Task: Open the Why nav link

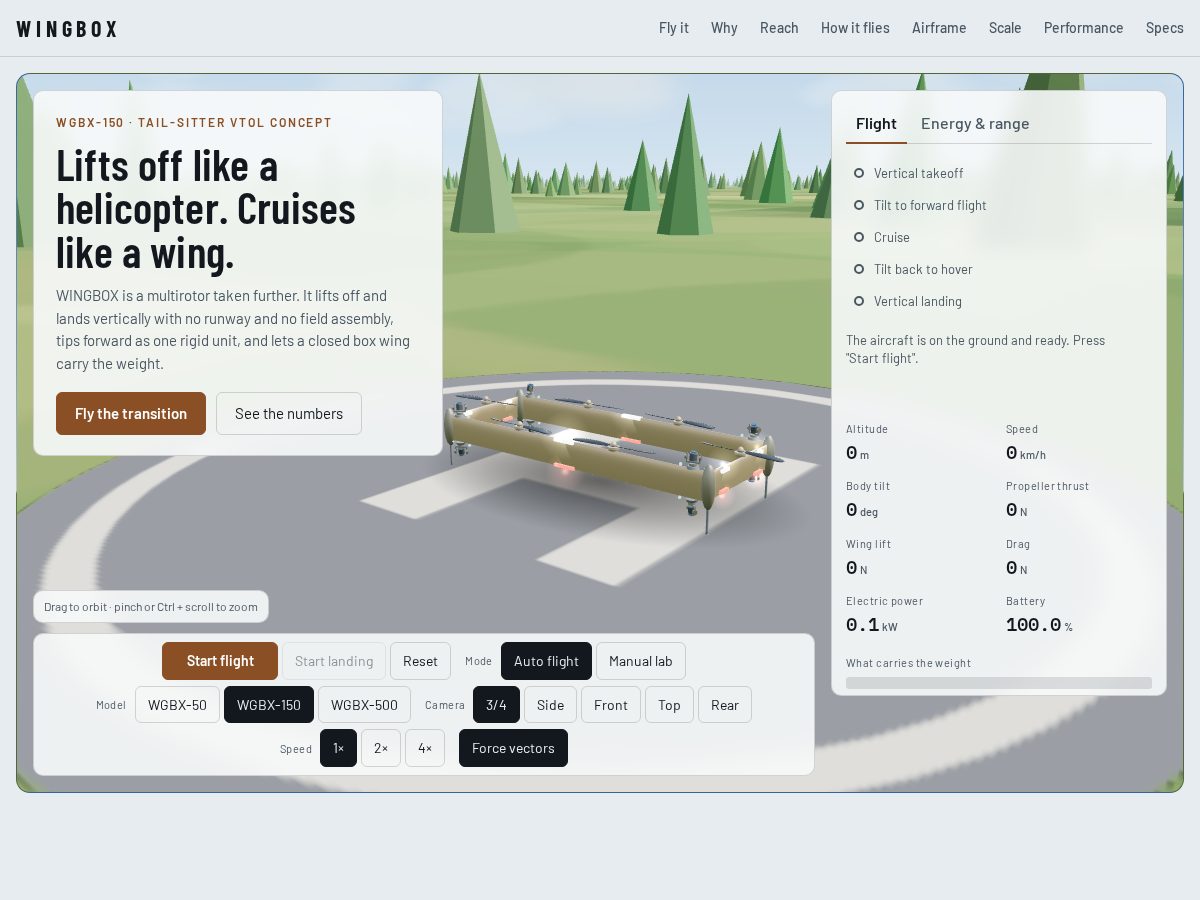Action: coord(724,28)
